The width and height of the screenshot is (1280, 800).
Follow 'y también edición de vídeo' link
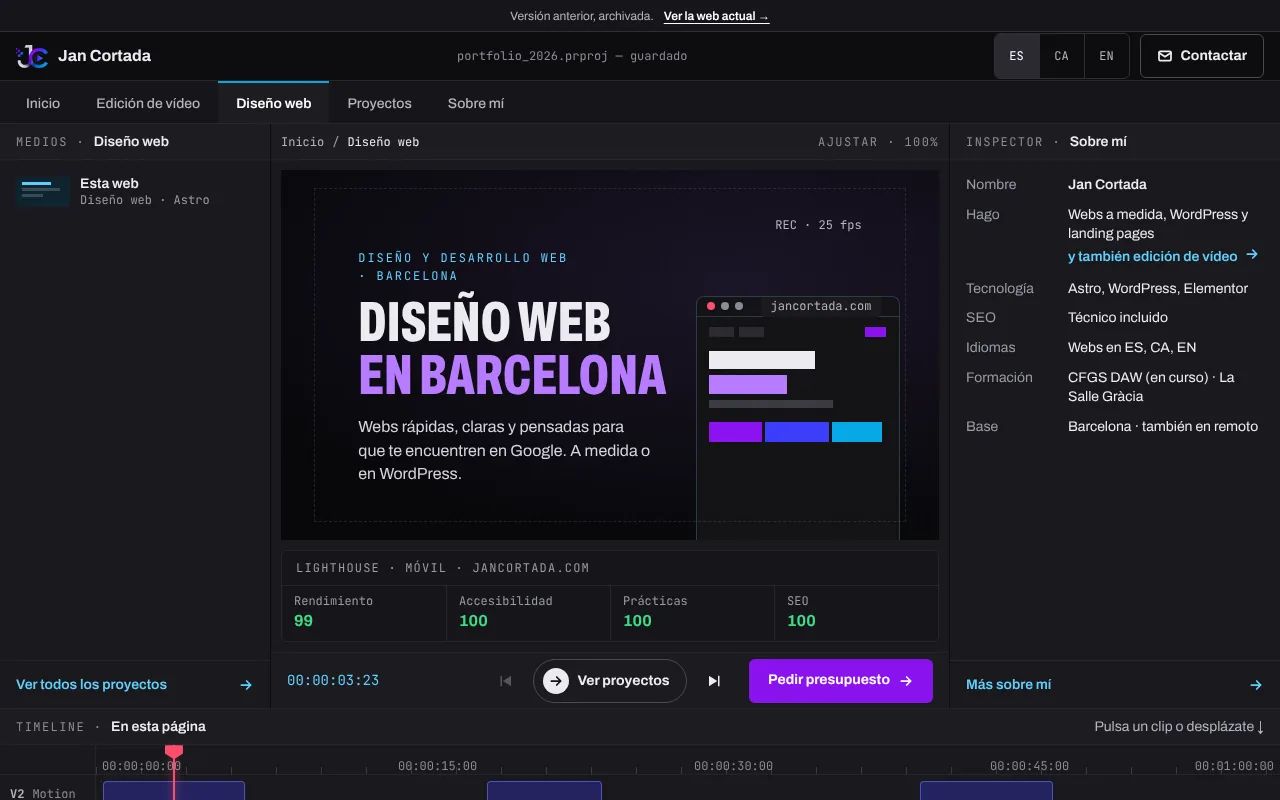point(1163,256)
